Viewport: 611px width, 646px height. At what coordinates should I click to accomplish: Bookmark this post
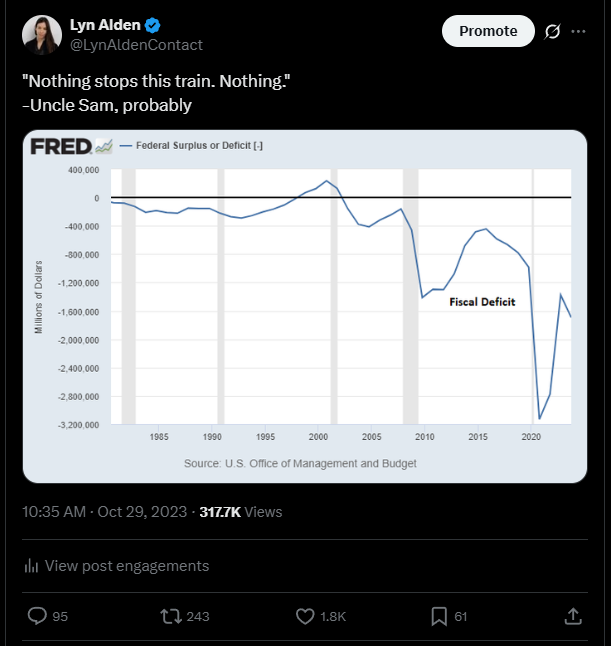(437, 616)
